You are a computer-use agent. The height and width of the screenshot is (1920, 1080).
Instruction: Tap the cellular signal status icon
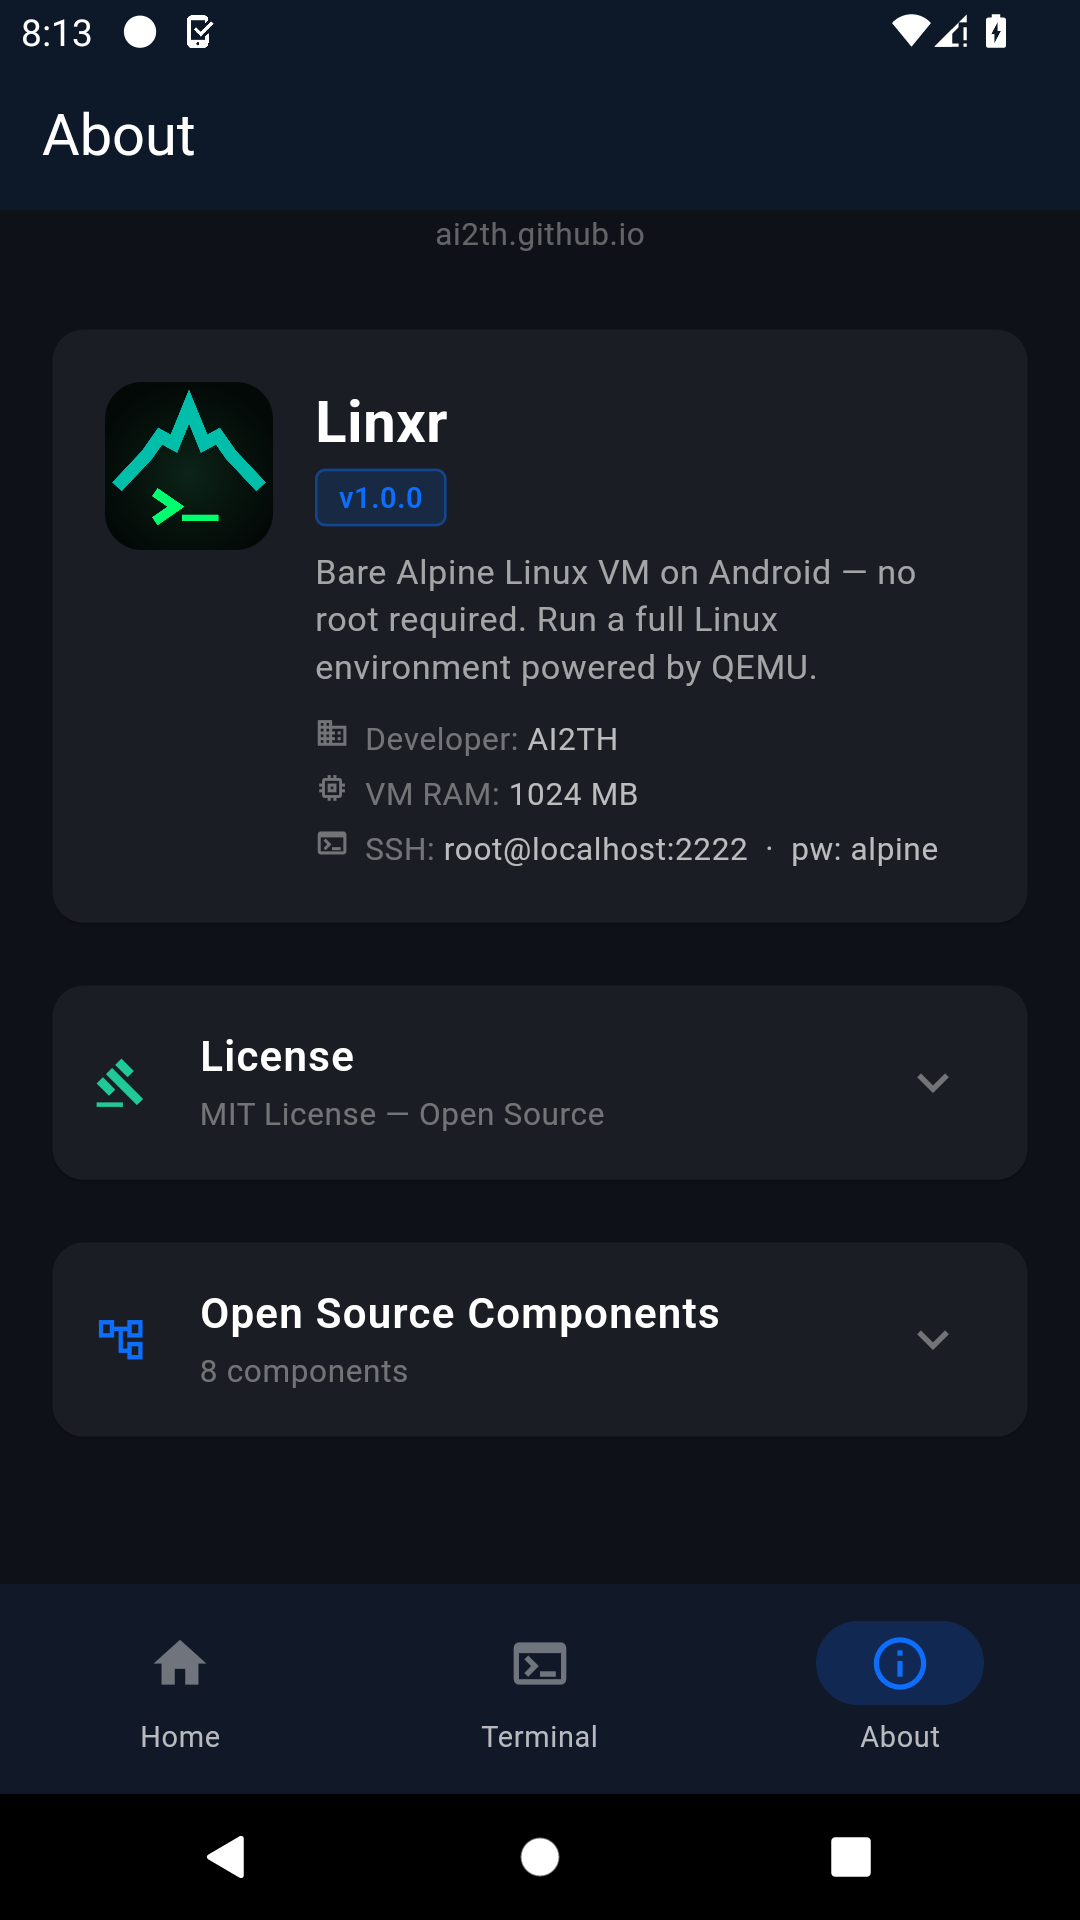point(952,32)
